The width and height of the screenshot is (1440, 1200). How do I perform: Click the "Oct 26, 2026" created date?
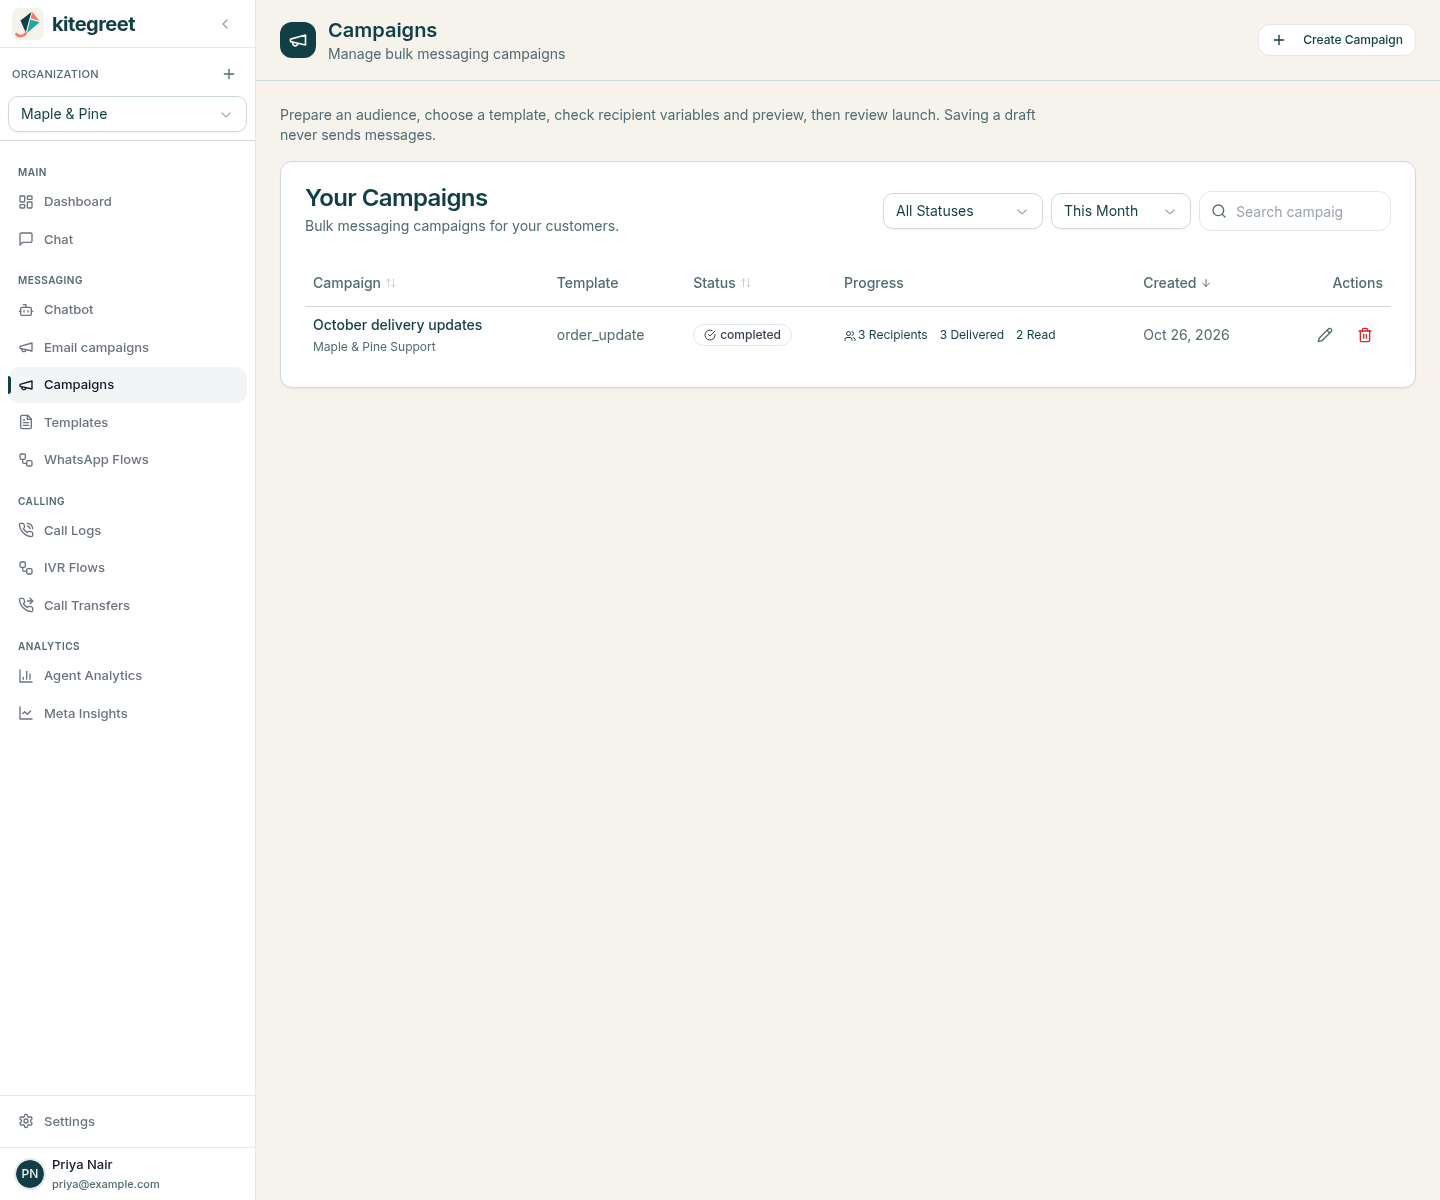click(1186, 335)
